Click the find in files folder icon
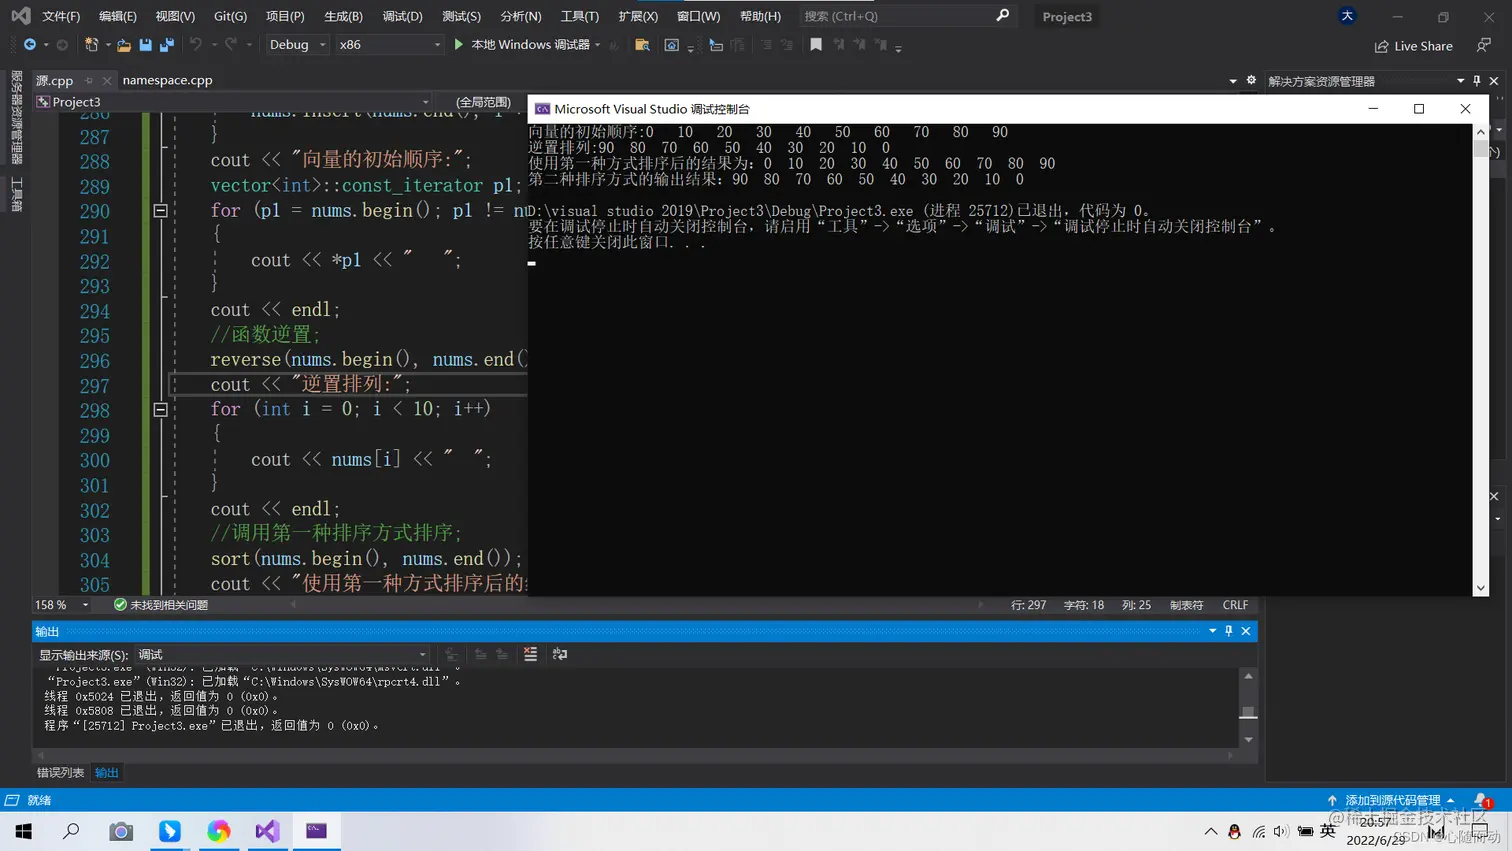This screenshot has width=1512, height=851. point(642,45)
